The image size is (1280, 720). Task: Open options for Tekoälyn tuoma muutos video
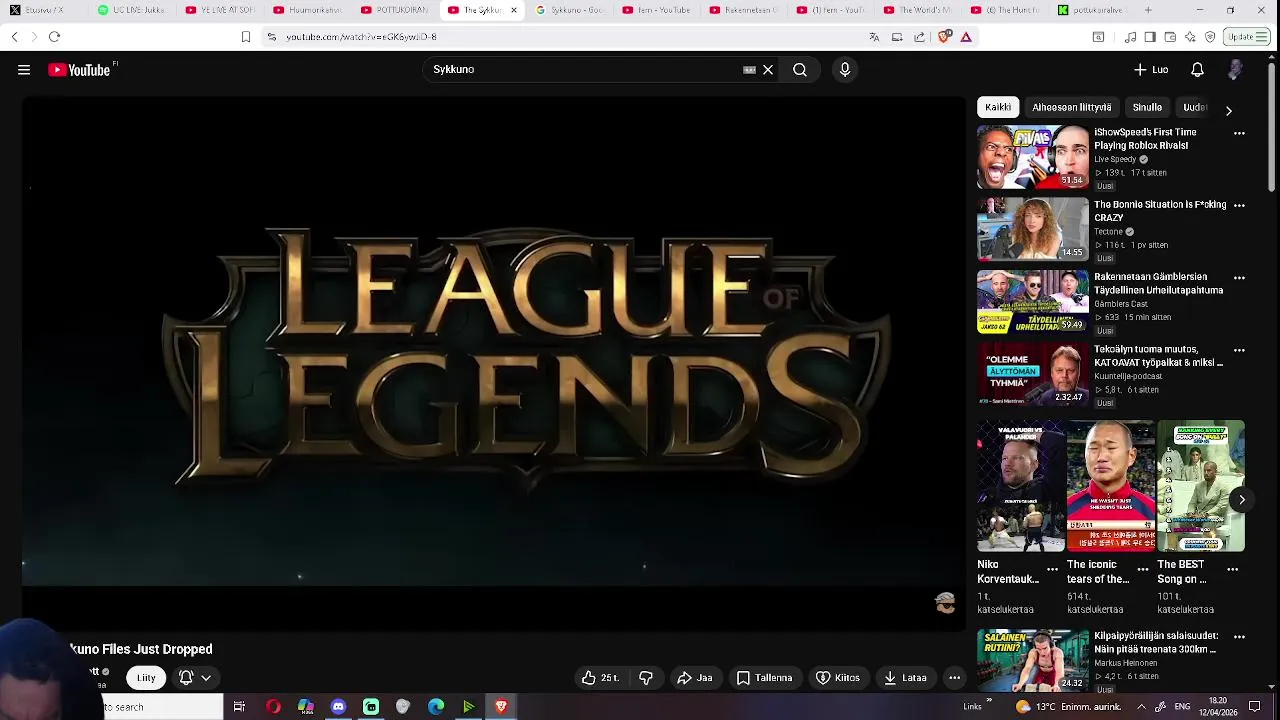click(x=1239, y=350)
